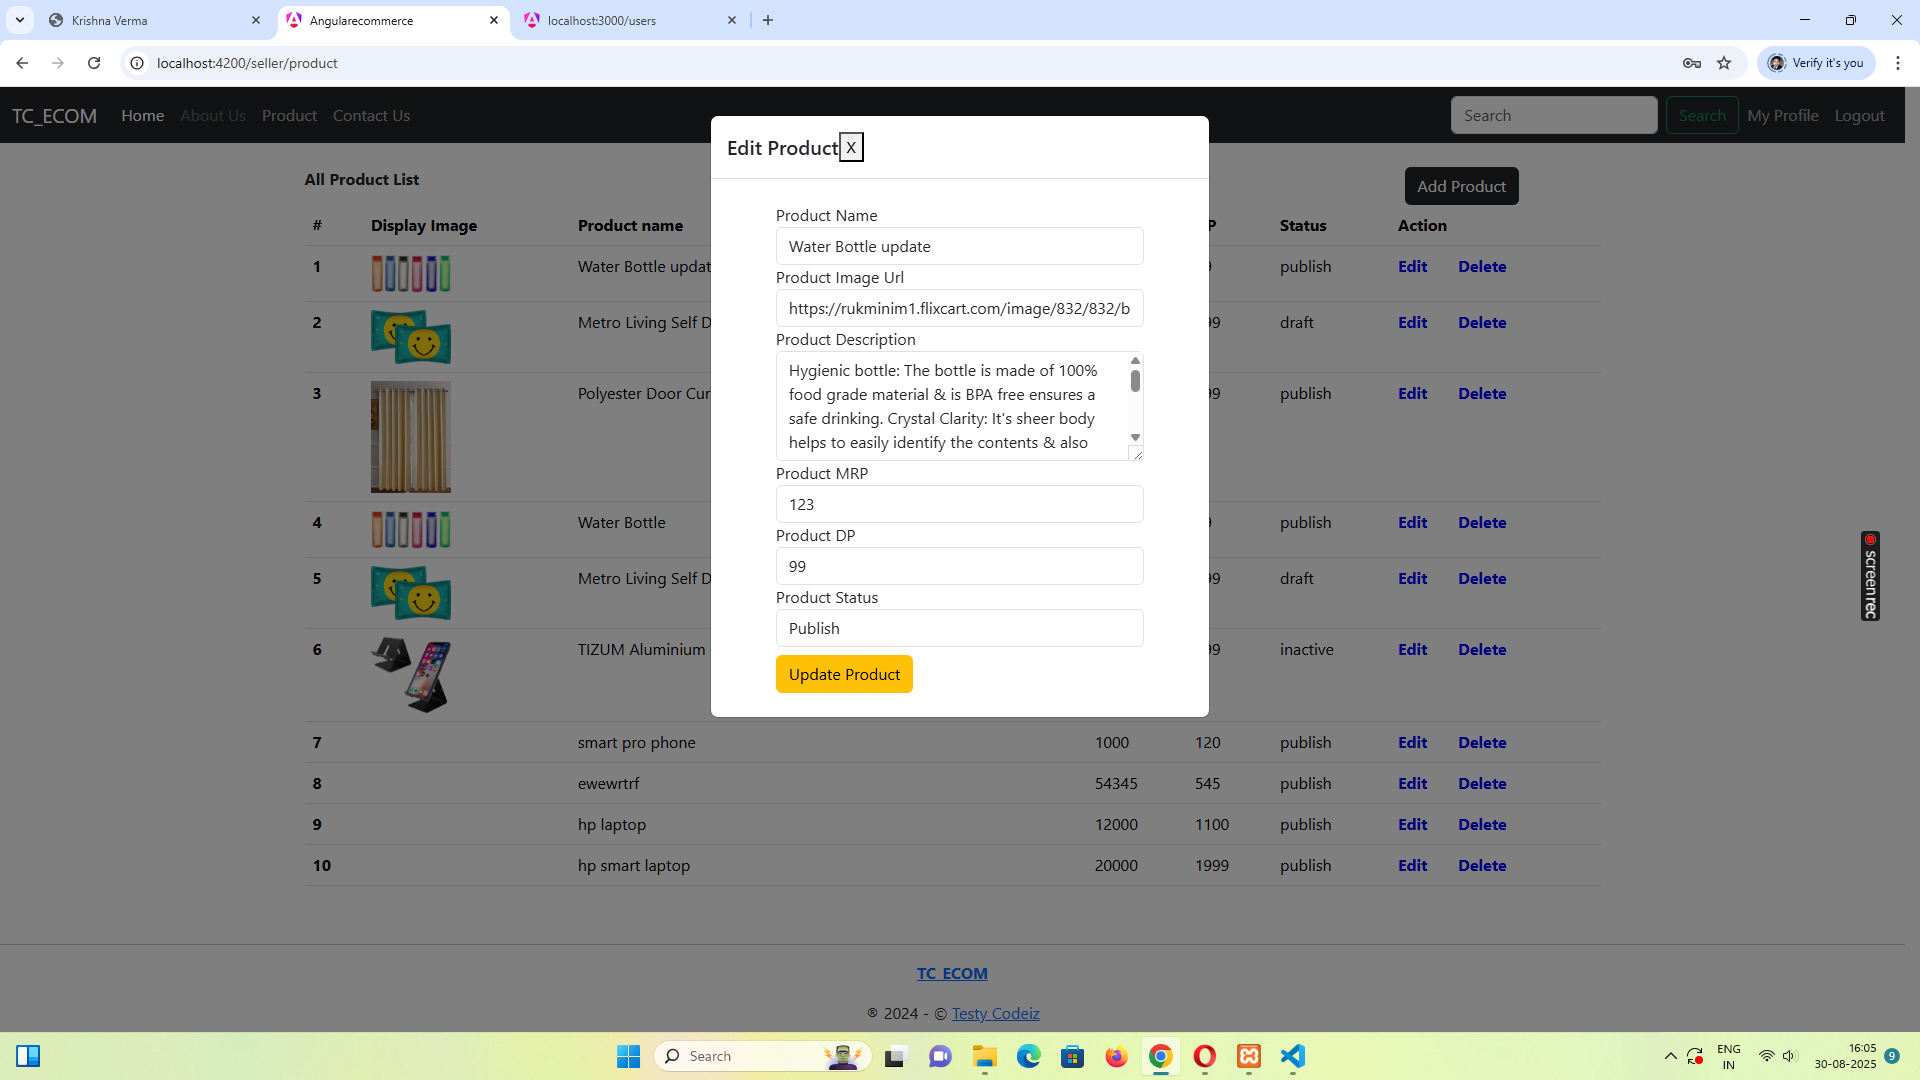Click the Product Image Url field

pyautogui.click(x=959, y=308)
